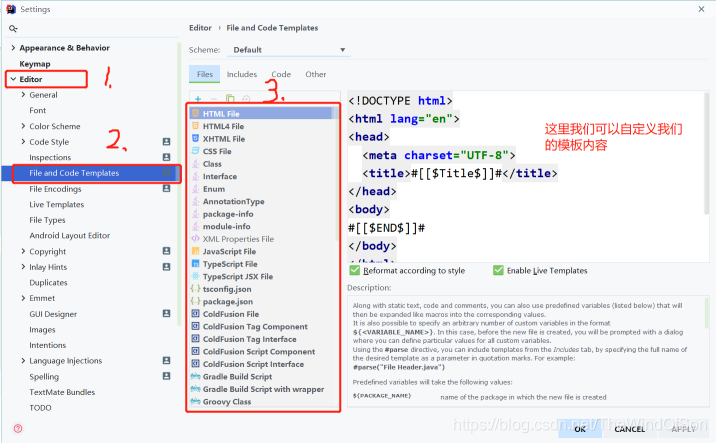Click the project-level icon beside GUI Designer

167,313
